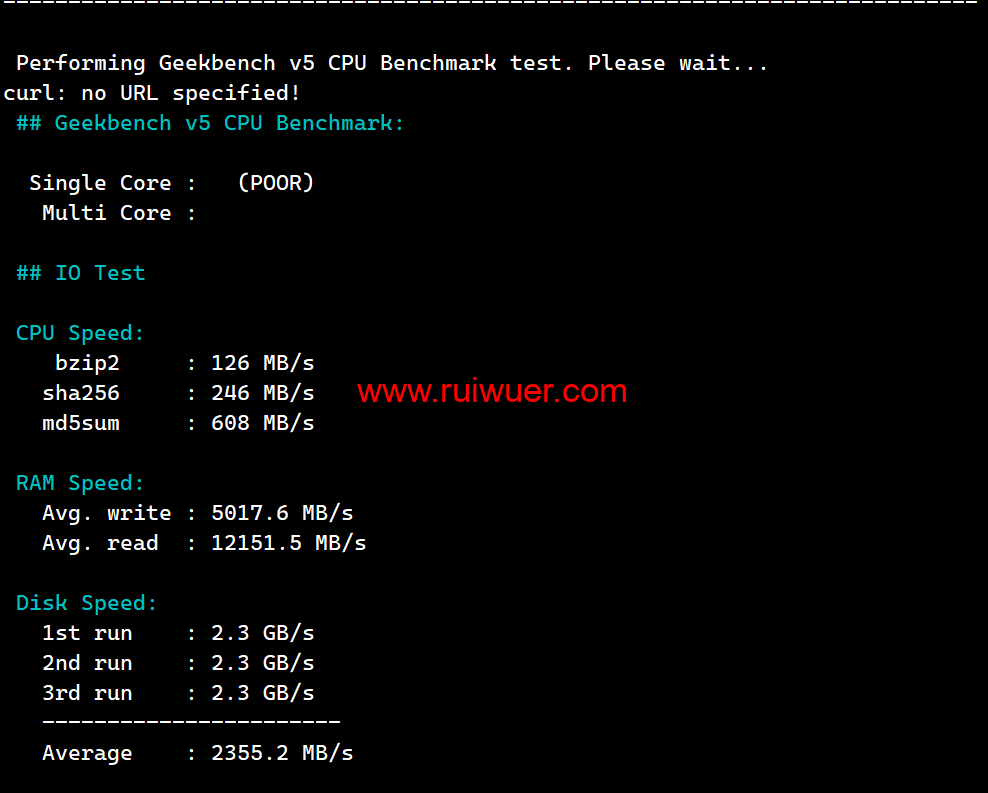This screenshot has height=793, width=988.
Task: Click the "Single Core" label
Action: pos(100,183)
